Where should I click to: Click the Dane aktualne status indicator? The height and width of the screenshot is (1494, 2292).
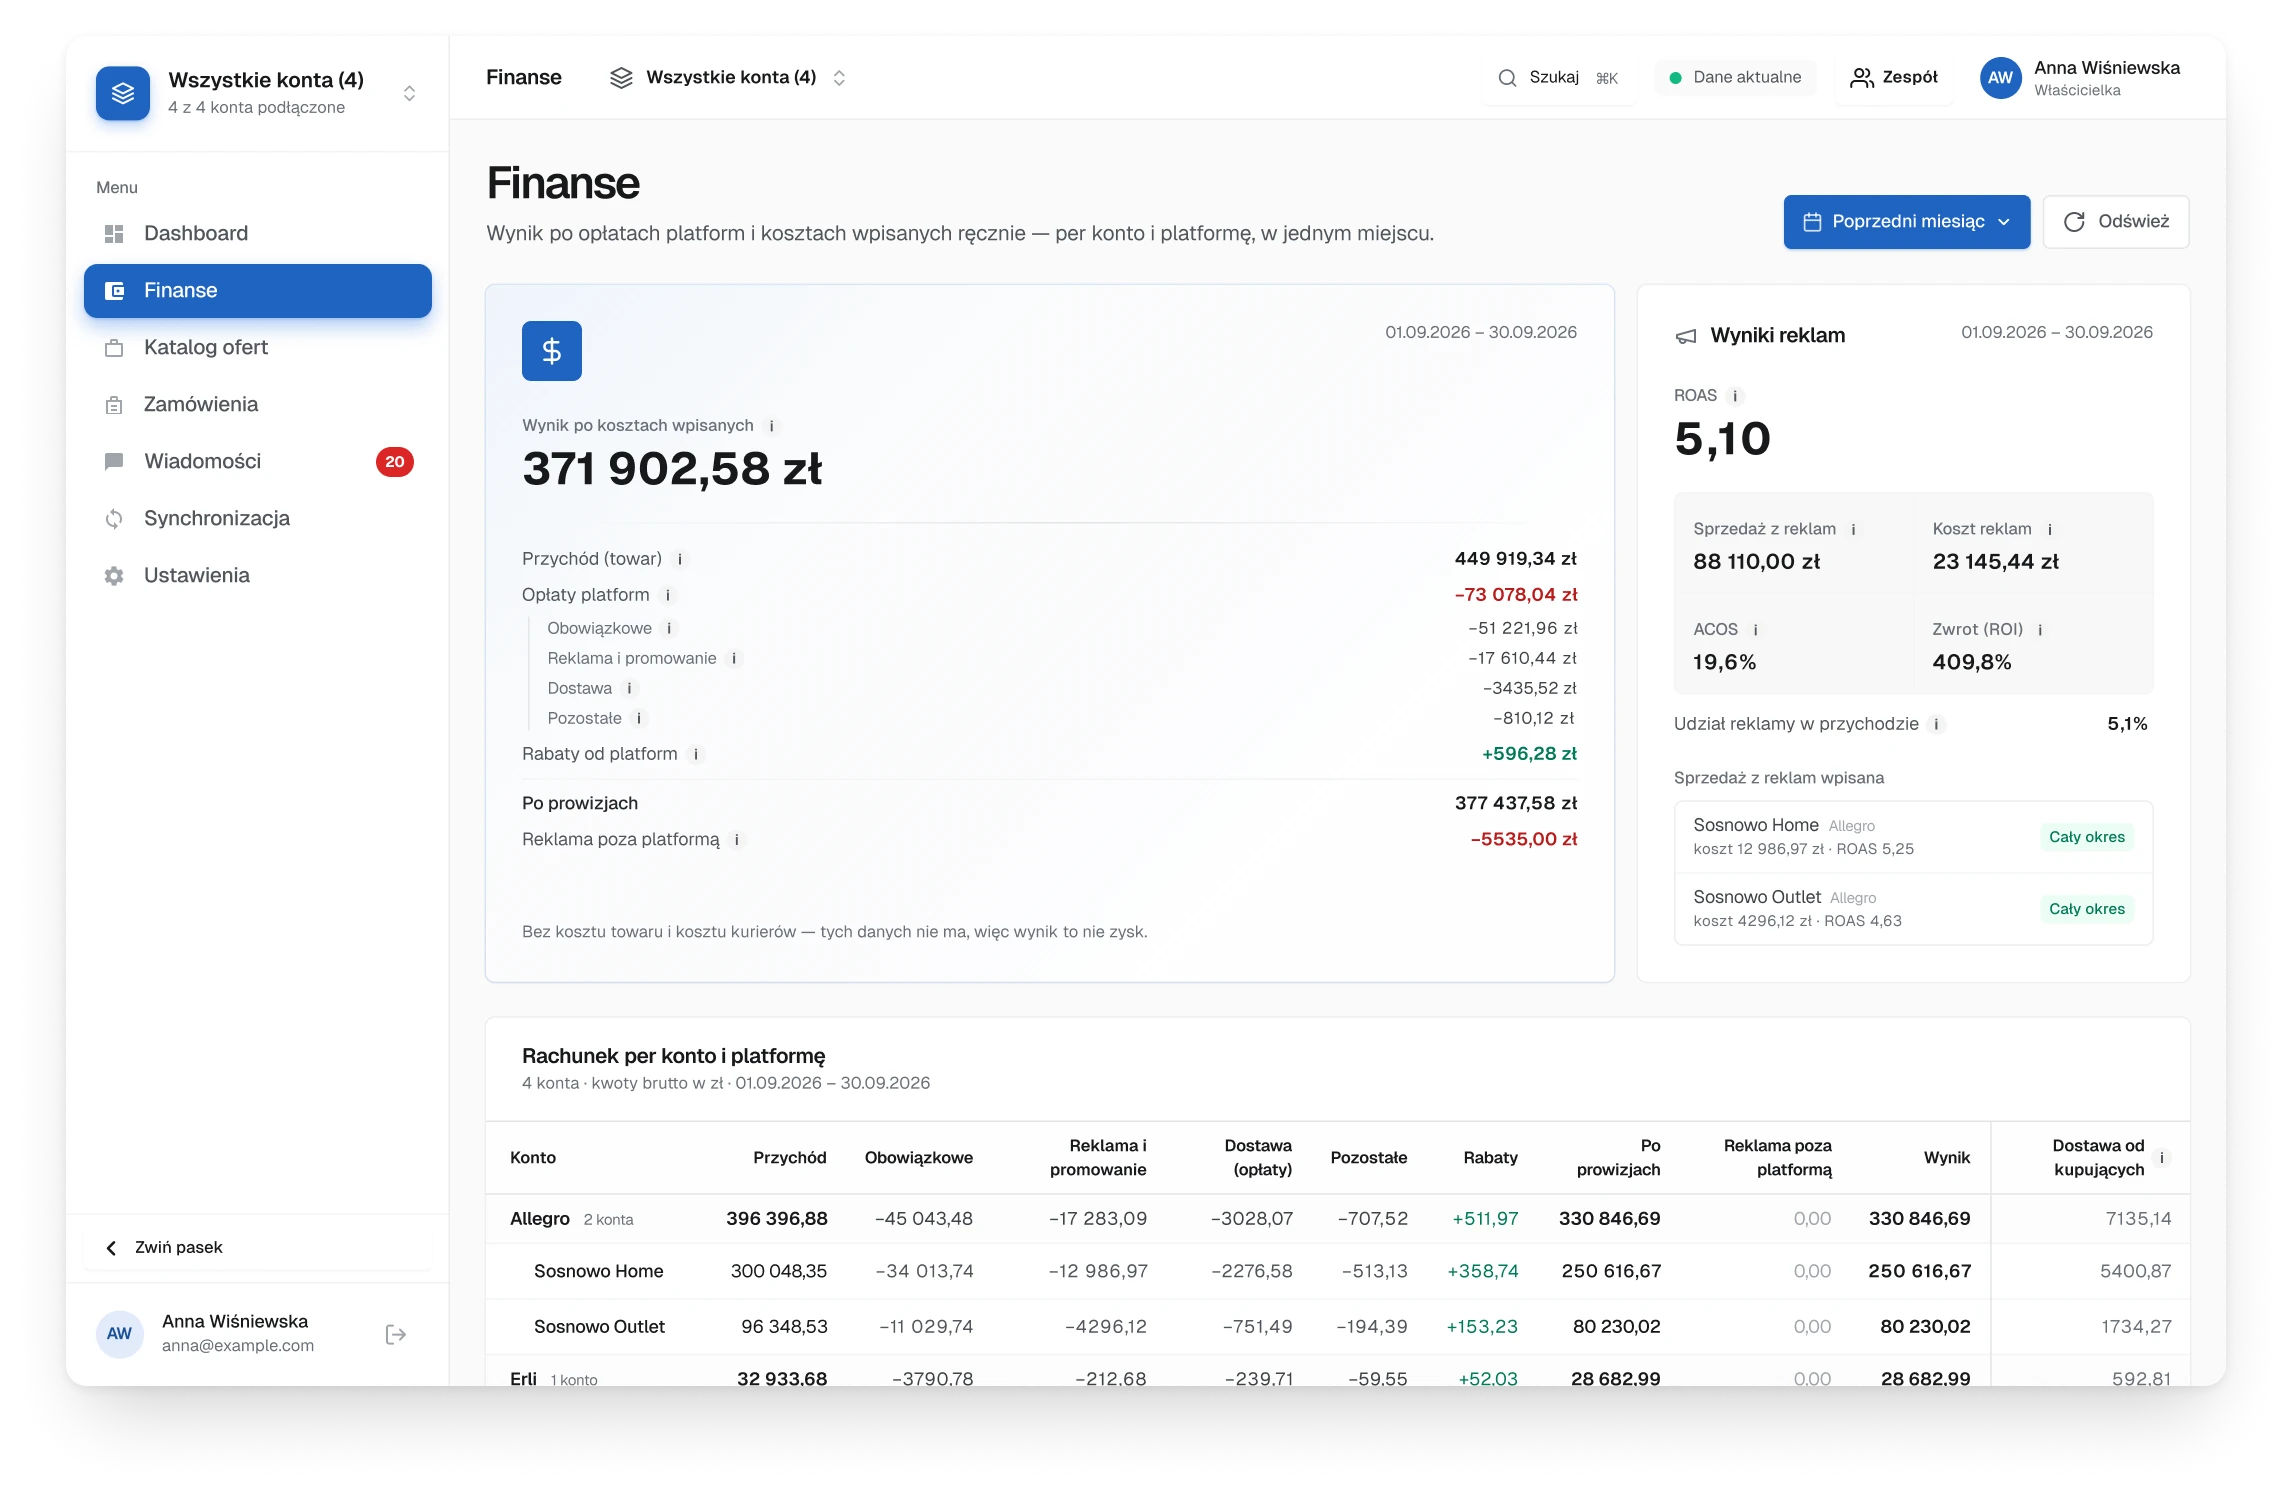tap(1735, 78)
